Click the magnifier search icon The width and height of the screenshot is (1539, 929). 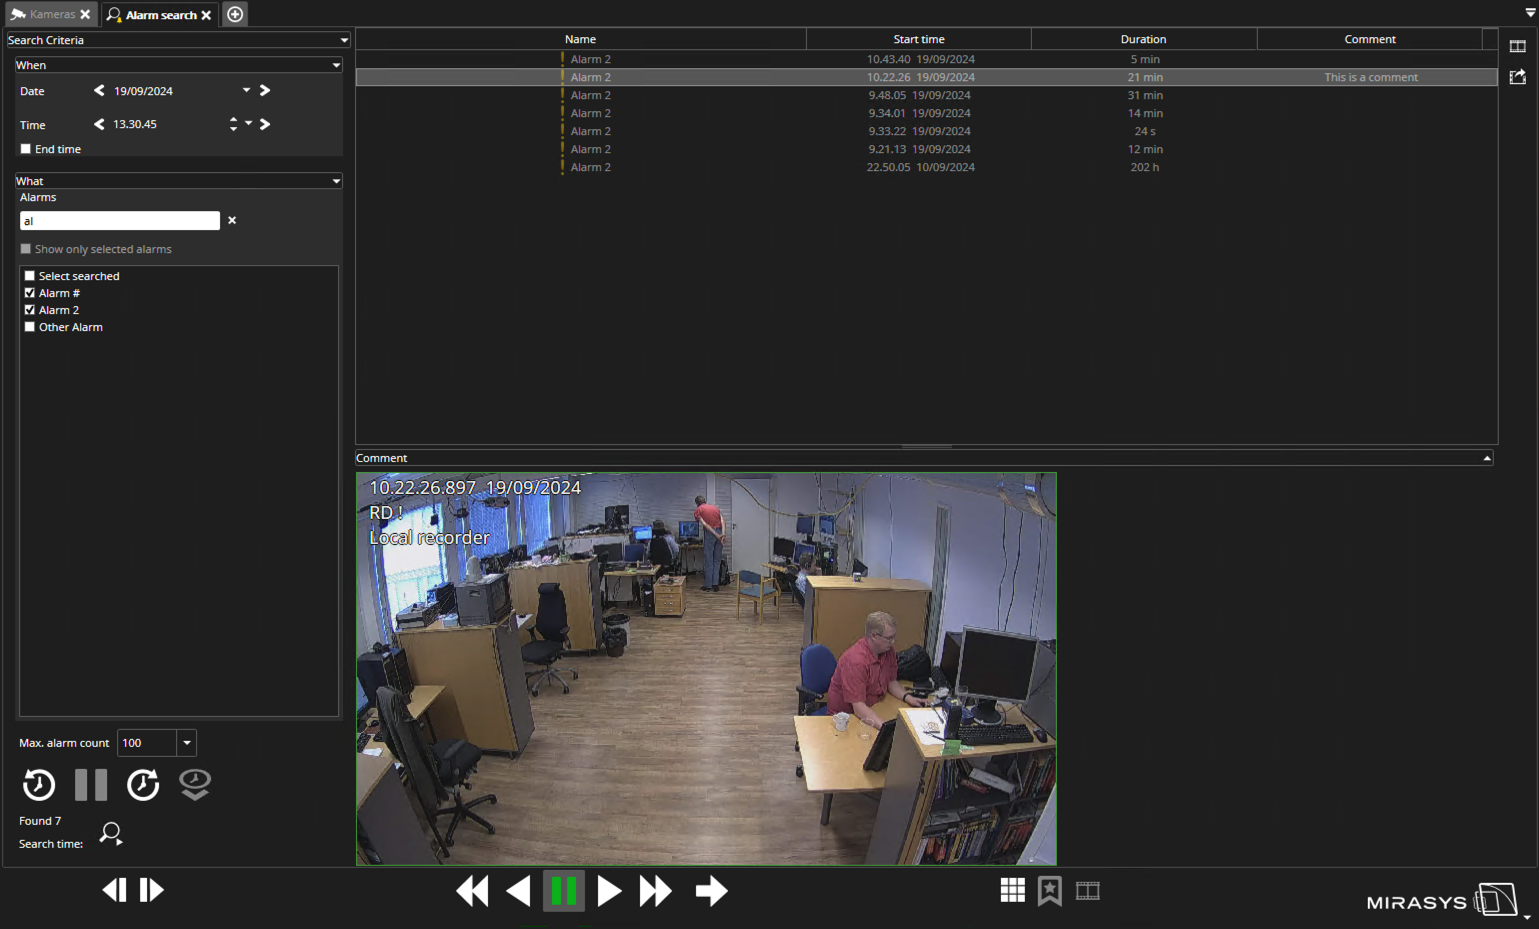(111, 833)
